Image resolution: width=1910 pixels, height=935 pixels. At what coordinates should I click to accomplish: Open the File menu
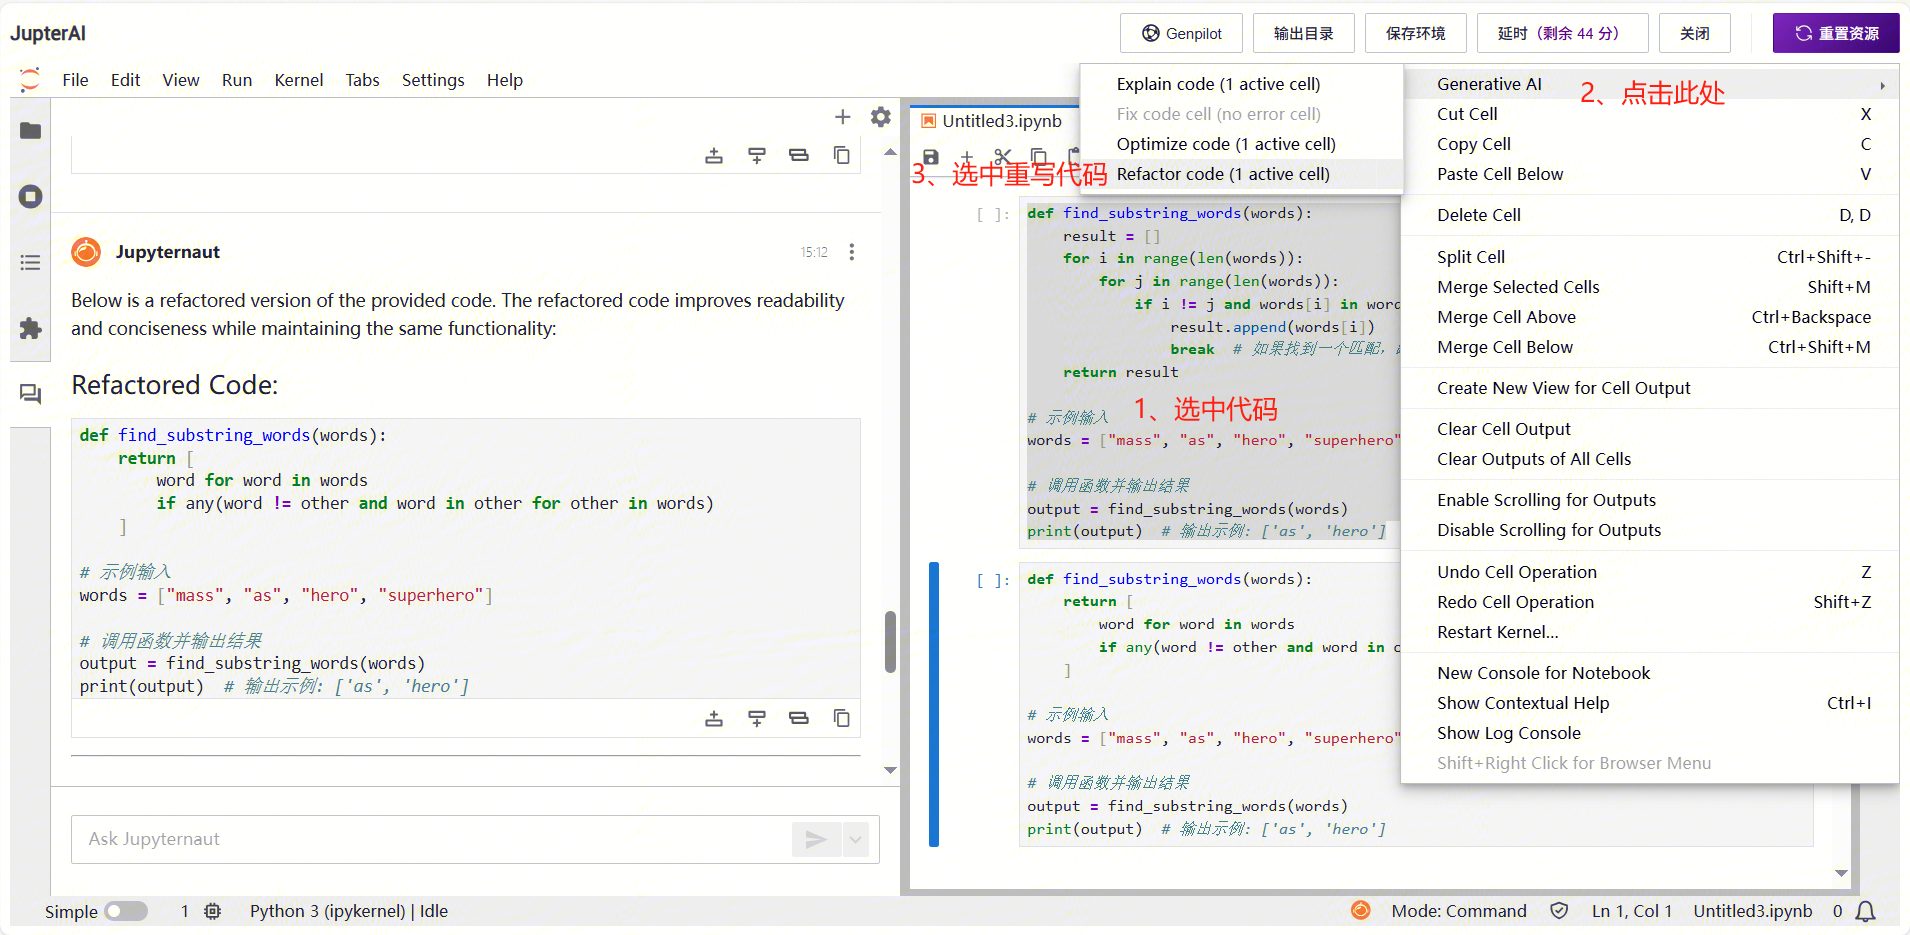(x=75, y=80)
